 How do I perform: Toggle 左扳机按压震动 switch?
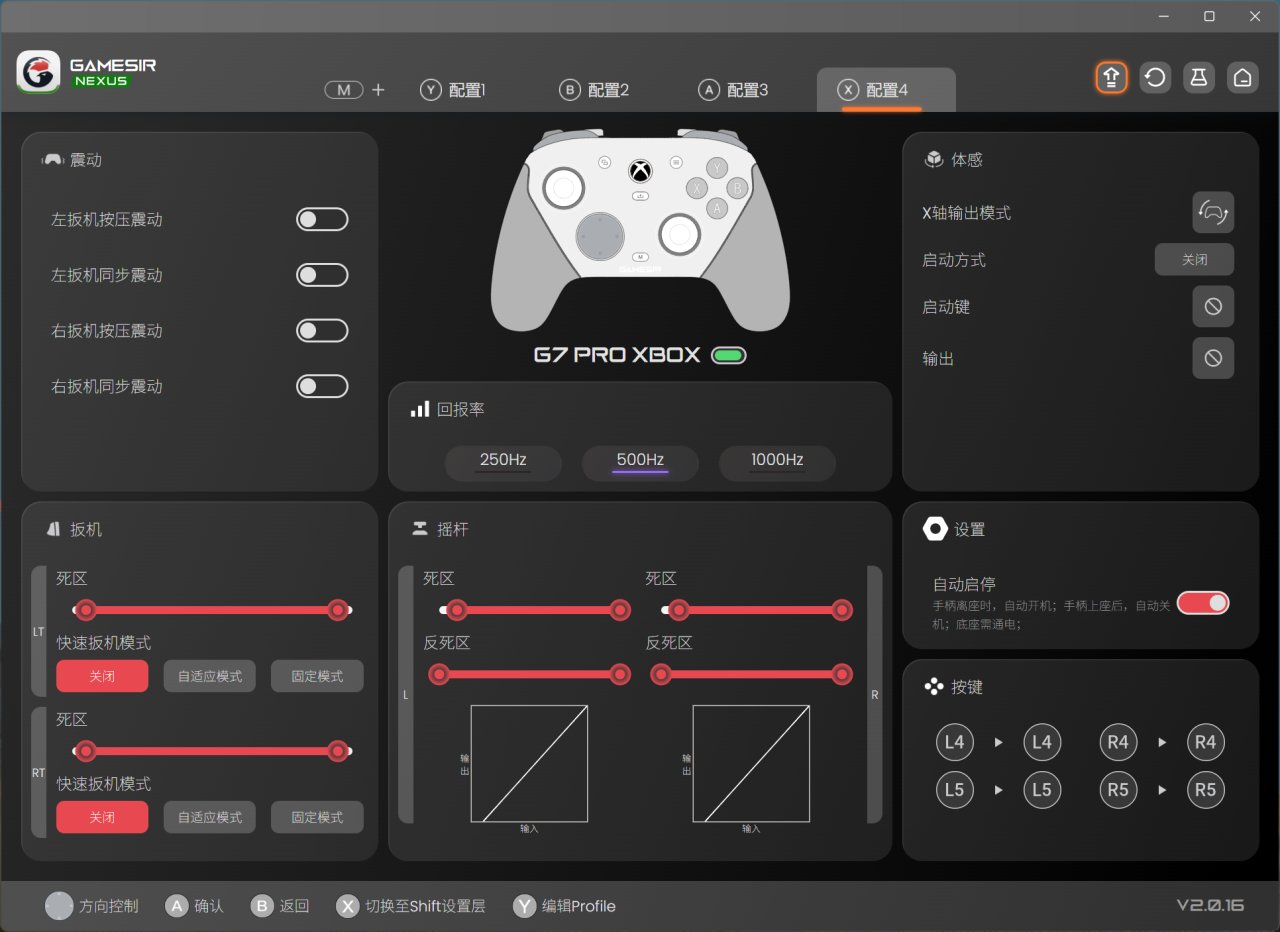(322, 219)
